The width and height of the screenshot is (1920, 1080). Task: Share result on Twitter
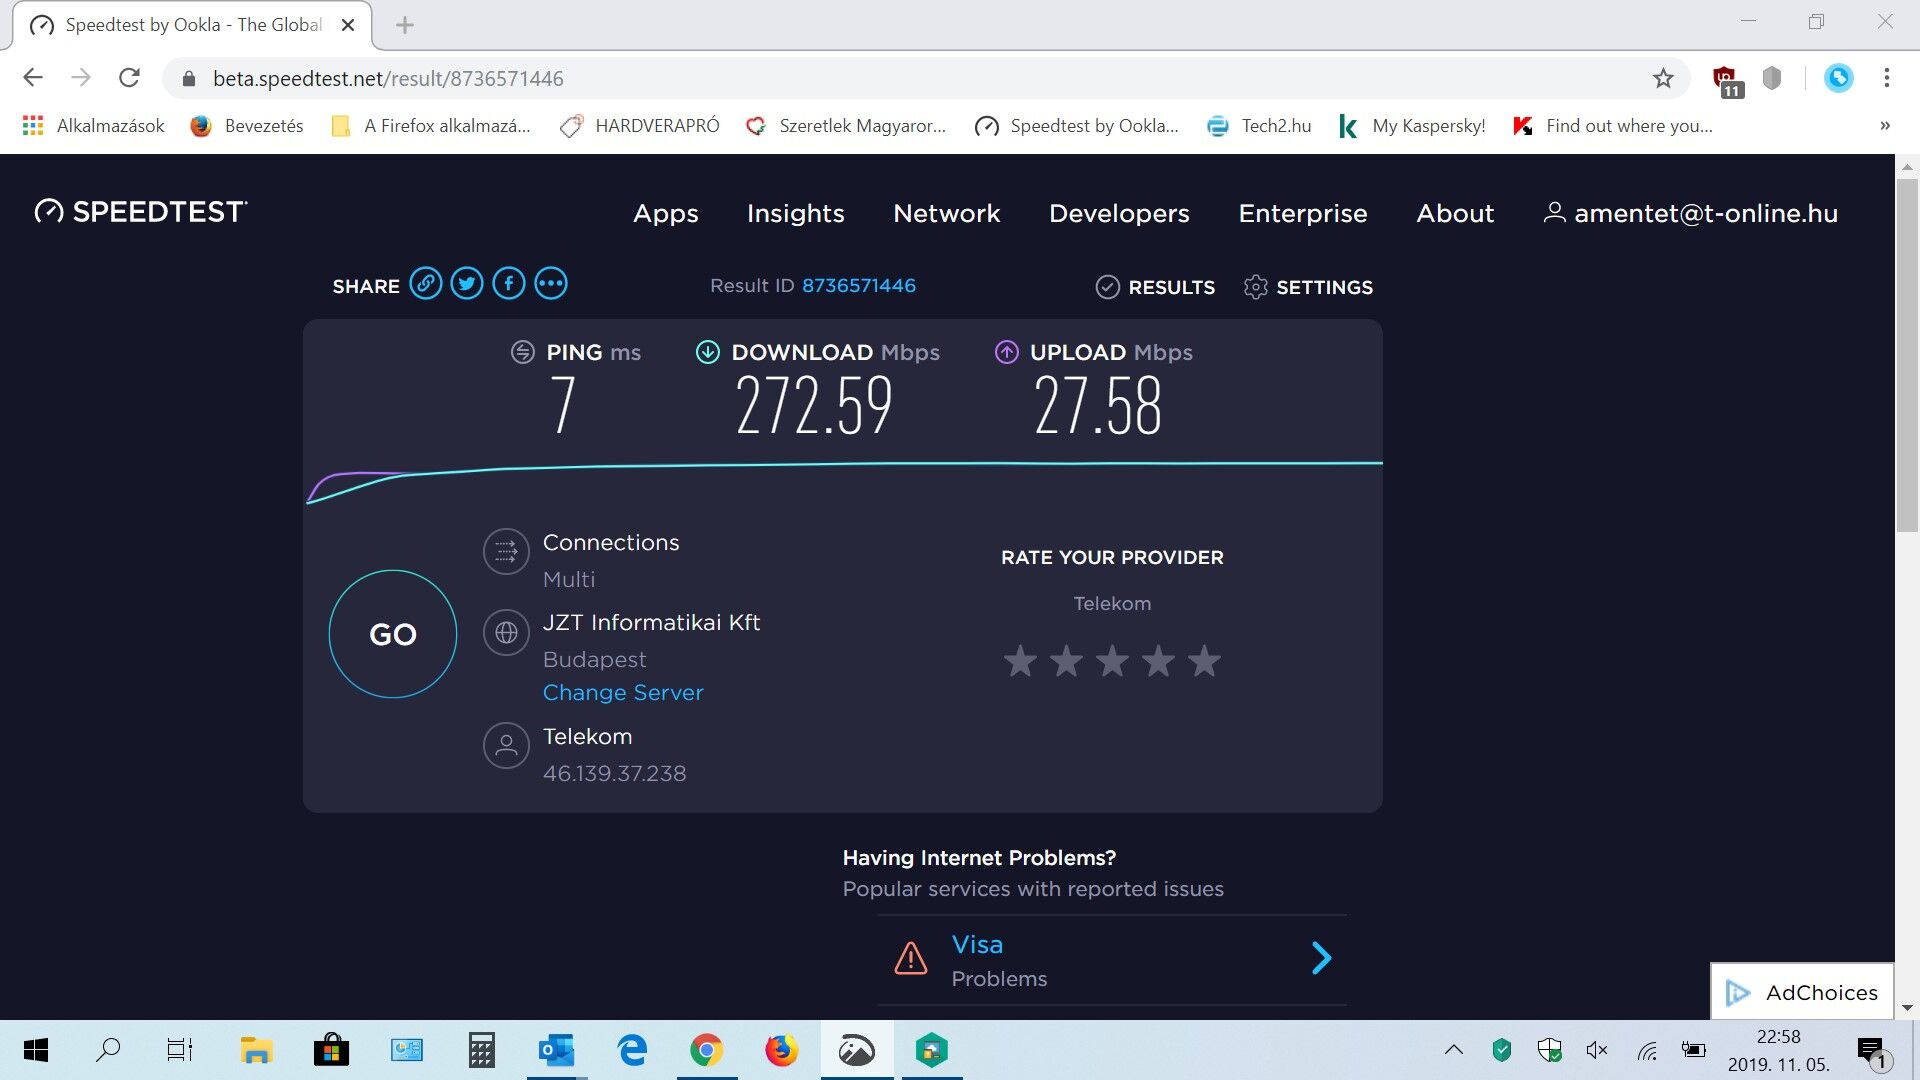[x=467, y=284]
